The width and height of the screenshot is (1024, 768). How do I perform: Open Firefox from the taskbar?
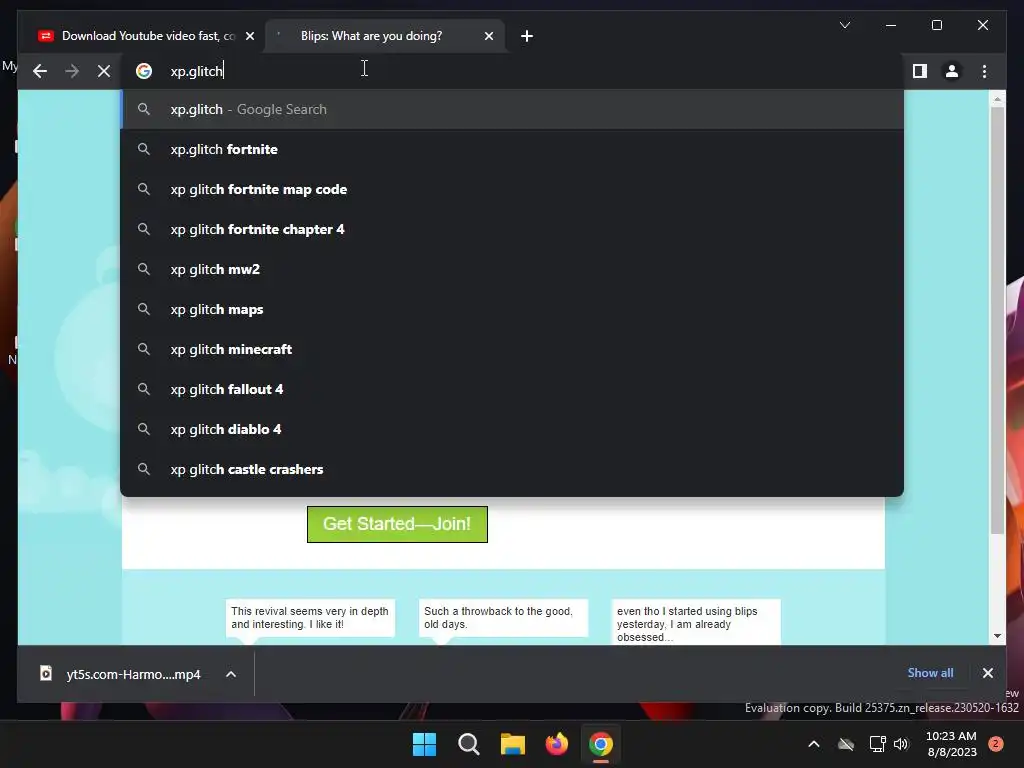point(557,744)
